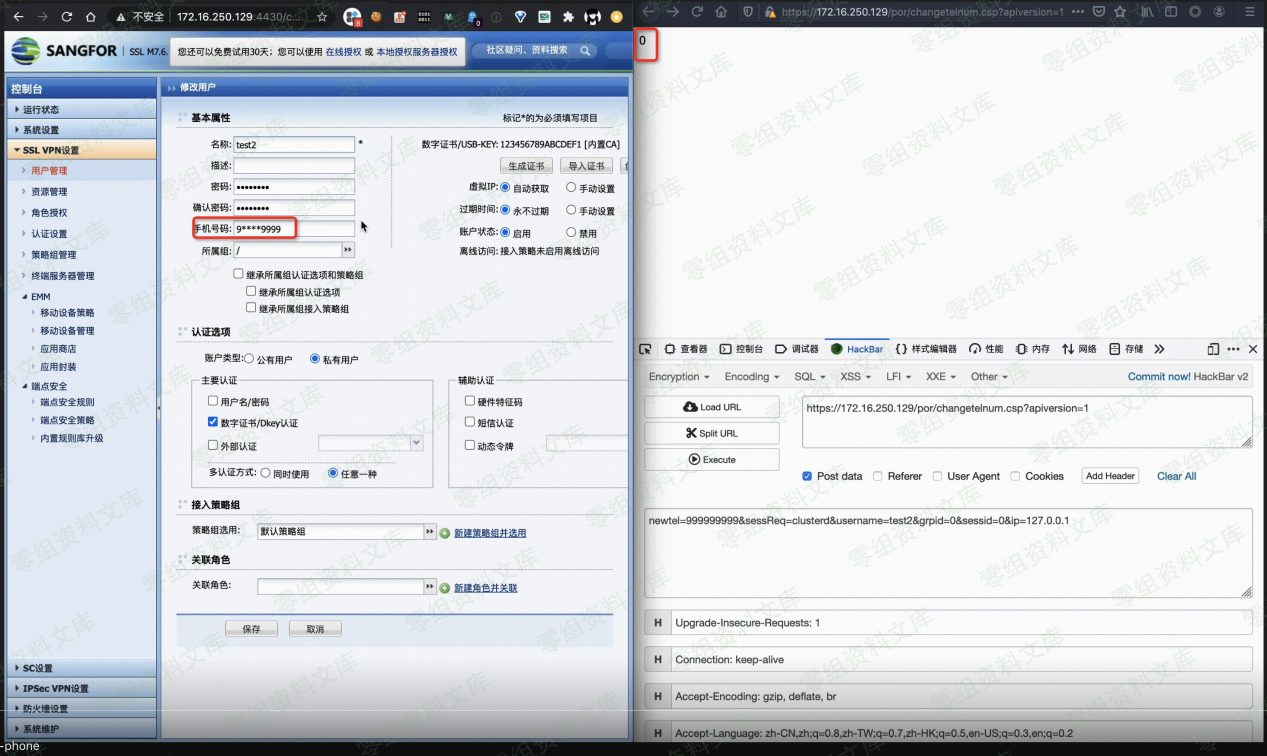This screenshot has width=1267, height=756.
Task: Click the 手机号码 phone number field
Action: point(294,229)
